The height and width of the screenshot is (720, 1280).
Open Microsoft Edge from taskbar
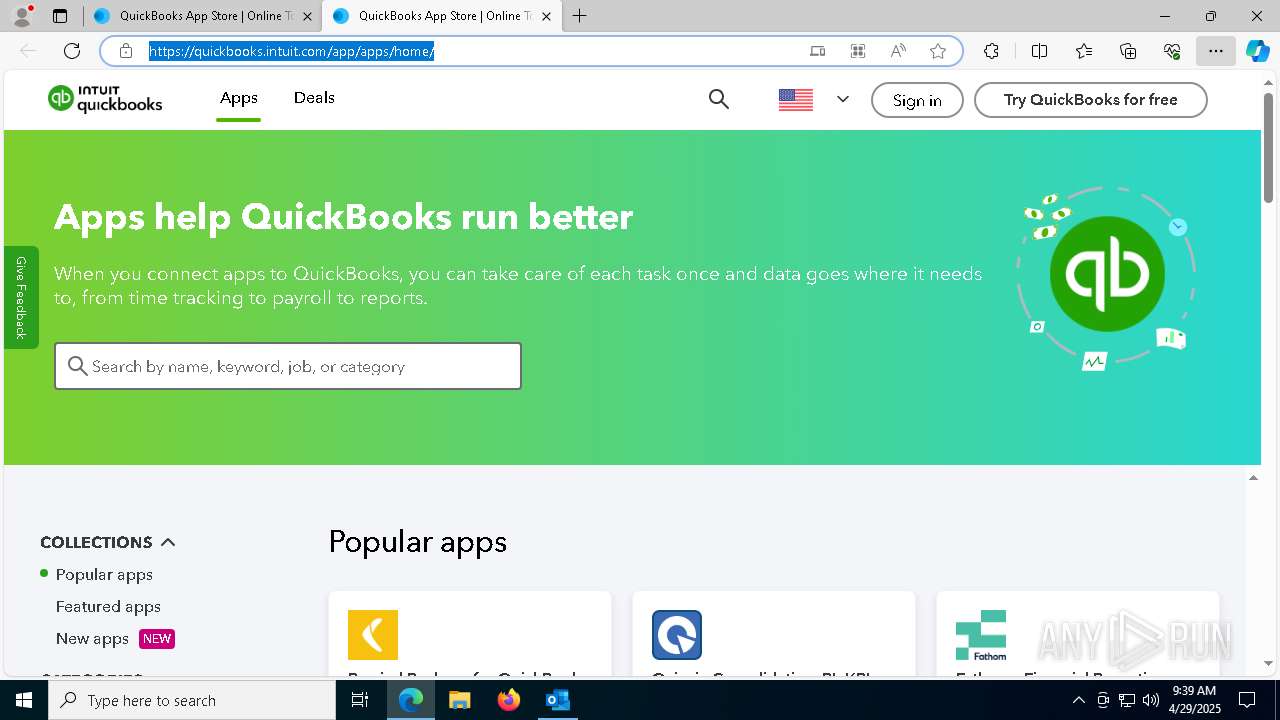tap(411, 700)
